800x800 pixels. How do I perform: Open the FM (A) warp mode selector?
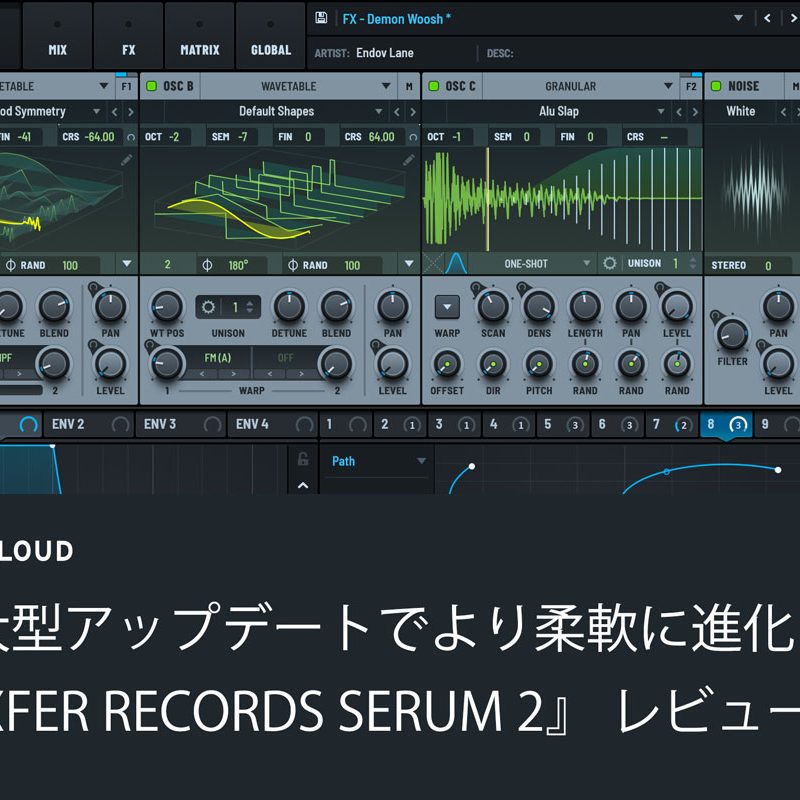[218, 358]
